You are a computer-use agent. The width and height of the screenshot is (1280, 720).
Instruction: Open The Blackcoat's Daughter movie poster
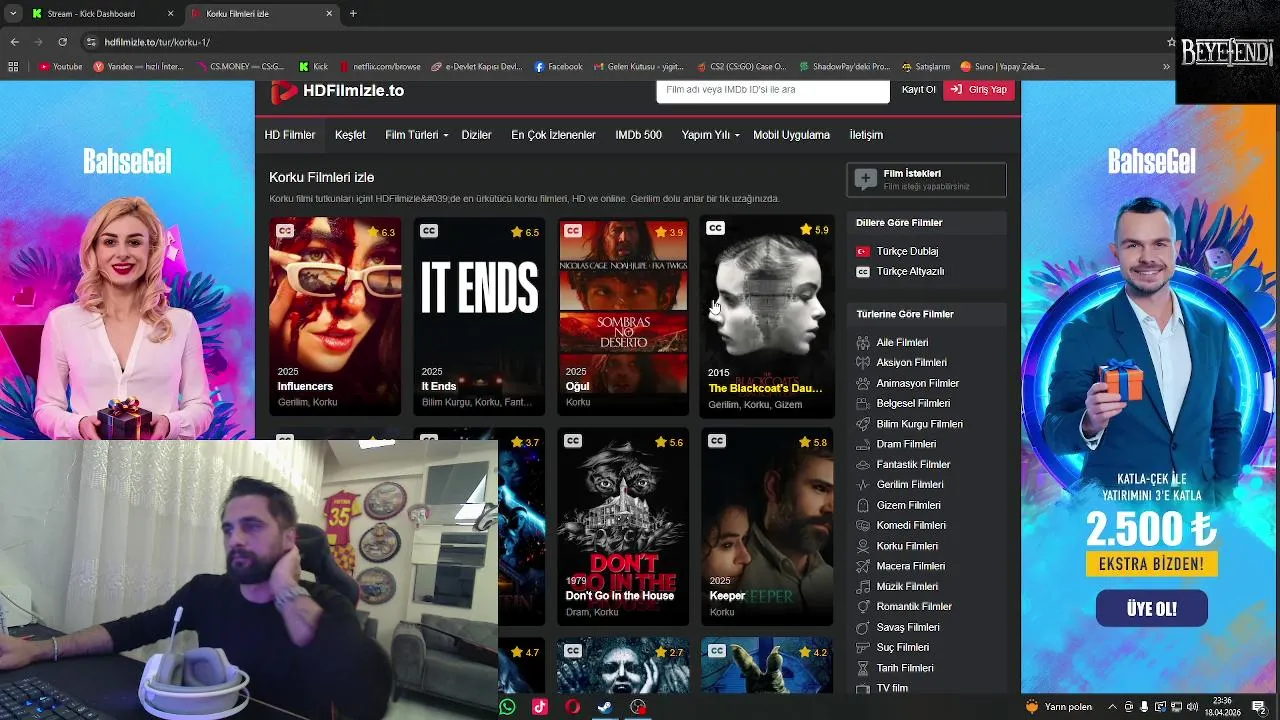pos(767,316)
